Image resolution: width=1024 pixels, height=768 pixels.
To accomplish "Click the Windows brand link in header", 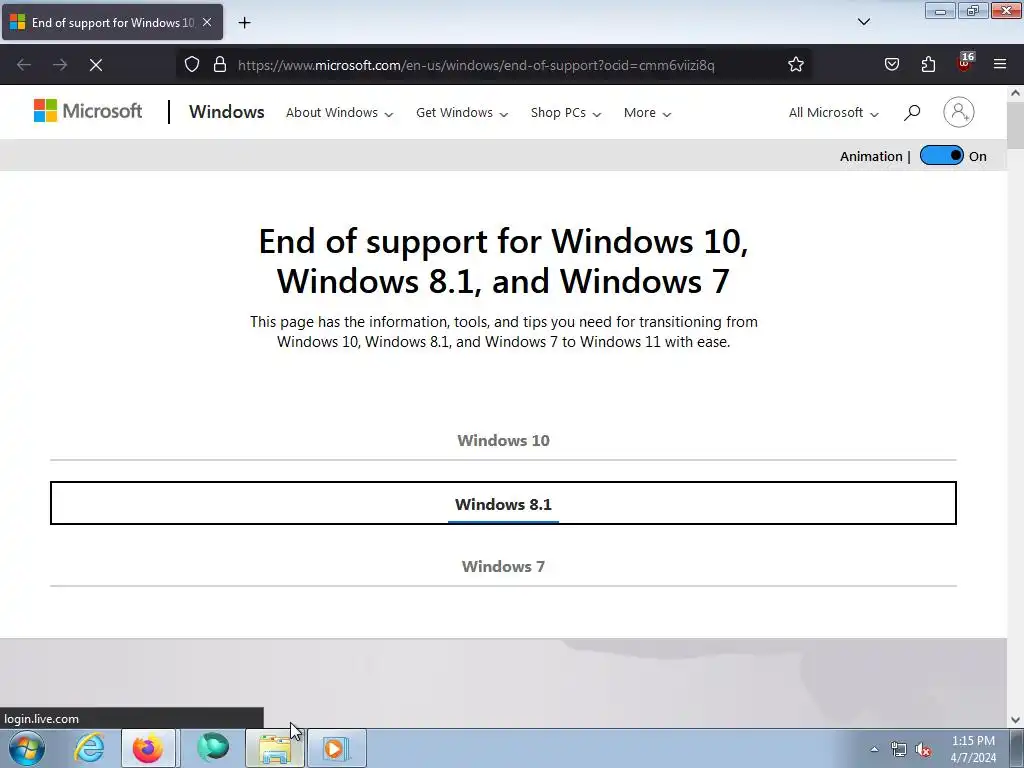I will (227, 112).
